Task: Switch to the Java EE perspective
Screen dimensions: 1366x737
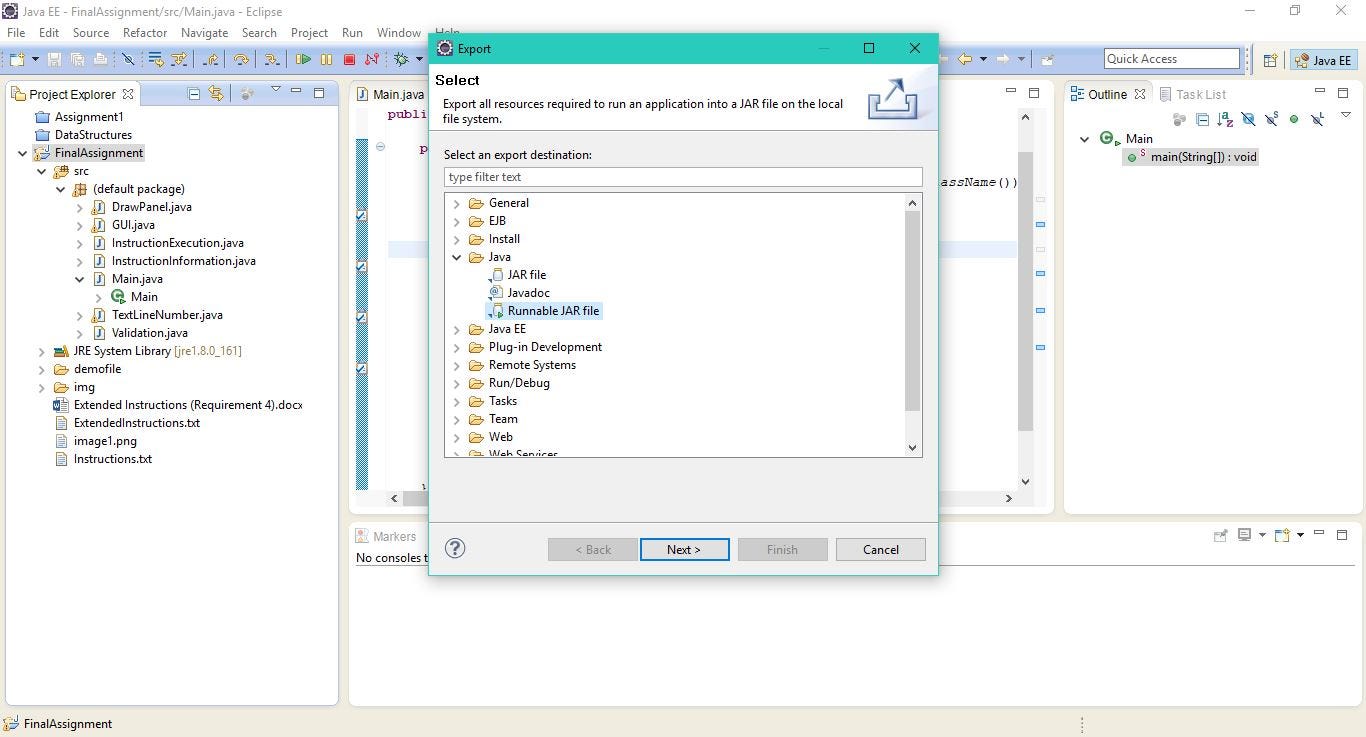Action: 1323,60
